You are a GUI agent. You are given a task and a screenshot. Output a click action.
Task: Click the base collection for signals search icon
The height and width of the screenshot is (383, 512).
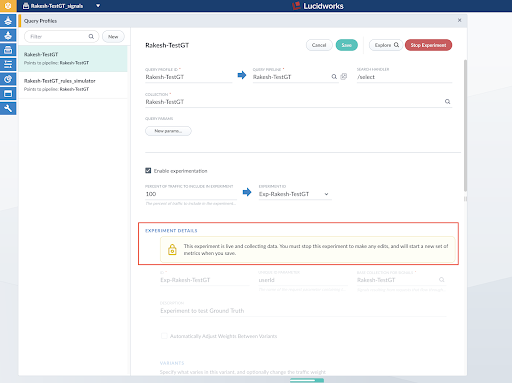pos(442,280)
